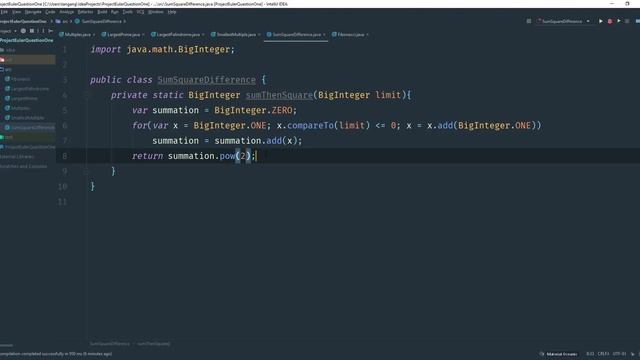Click the SumSquareDifference class name in code
Image resolution: width=640 pixels, height=360 pixels.
click(x=207, y=80)
